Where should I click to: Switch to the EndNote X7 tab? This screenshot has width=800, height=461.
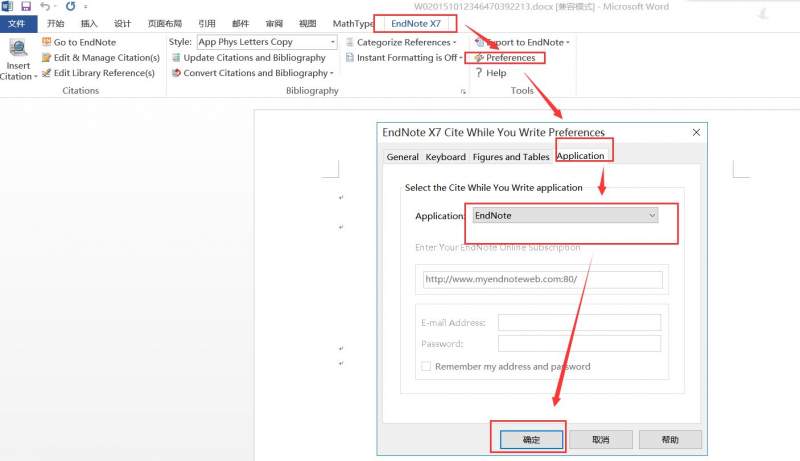coord(415,23)
